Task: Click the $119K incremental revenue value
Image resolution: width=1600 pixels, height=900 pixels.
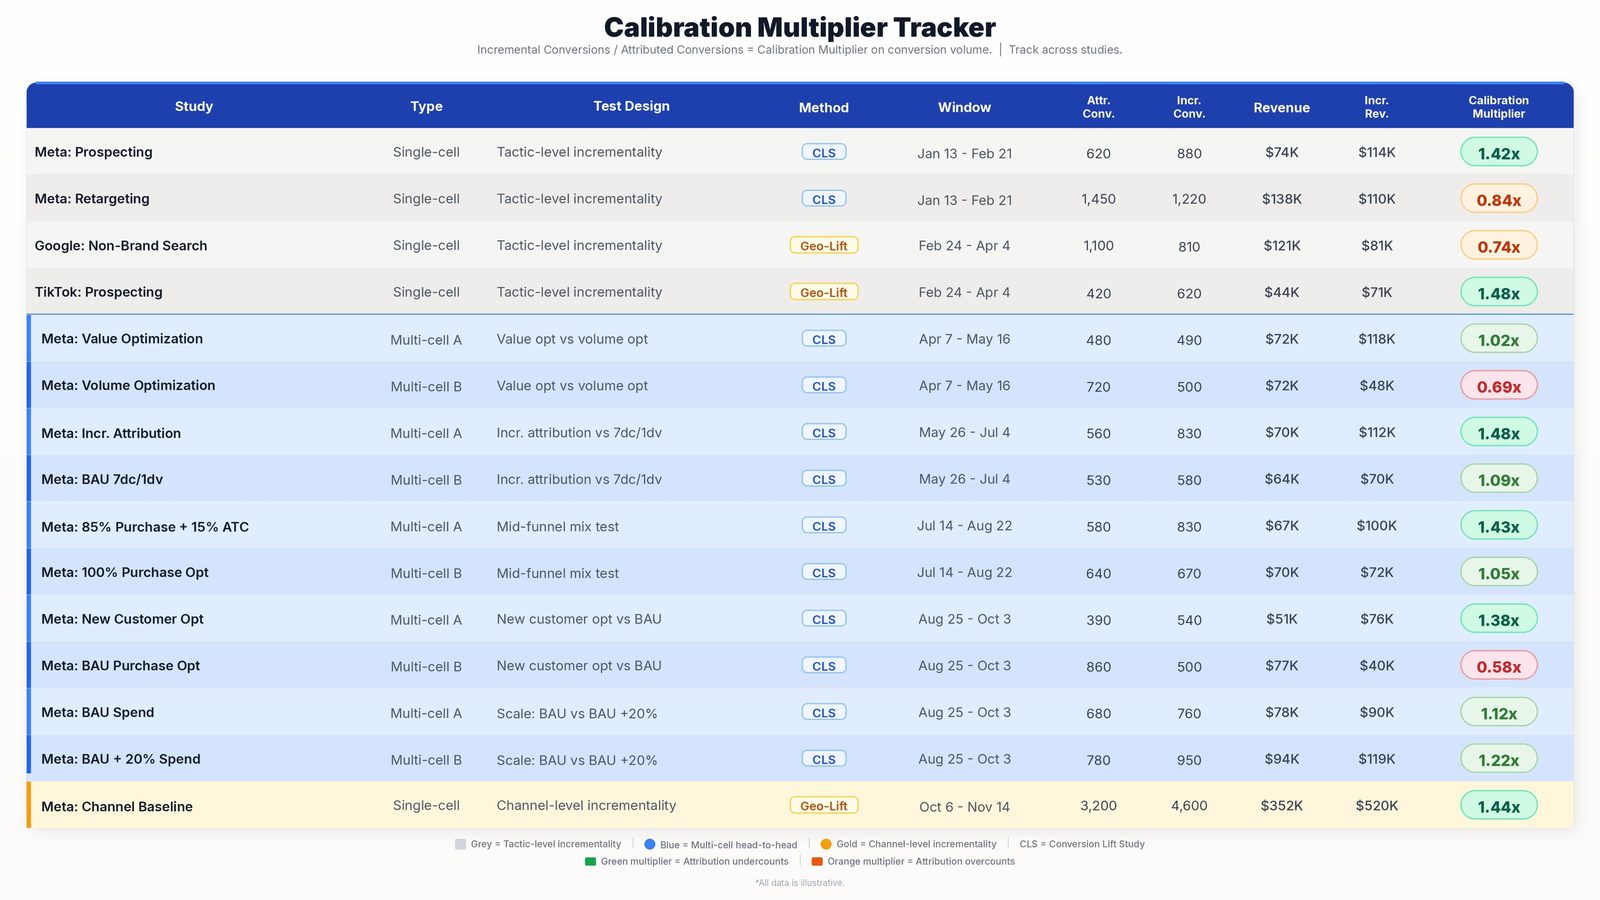Action: tap(1376, 759)
